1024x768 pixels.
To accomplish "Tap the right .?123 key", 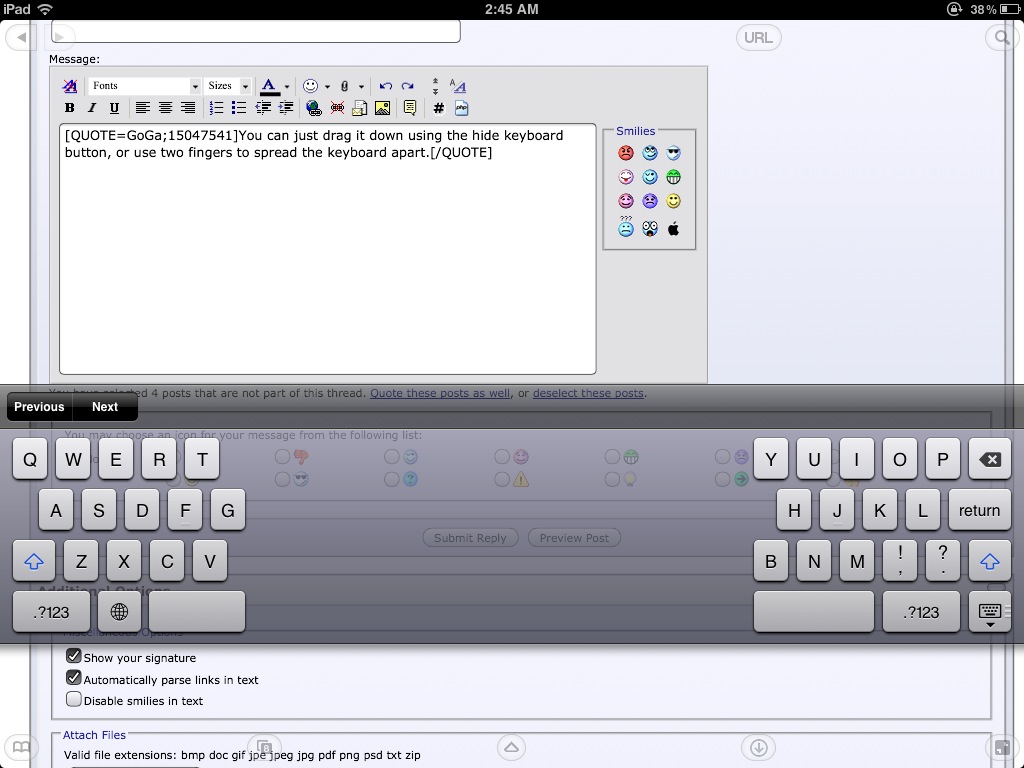I will coord(921,612).
